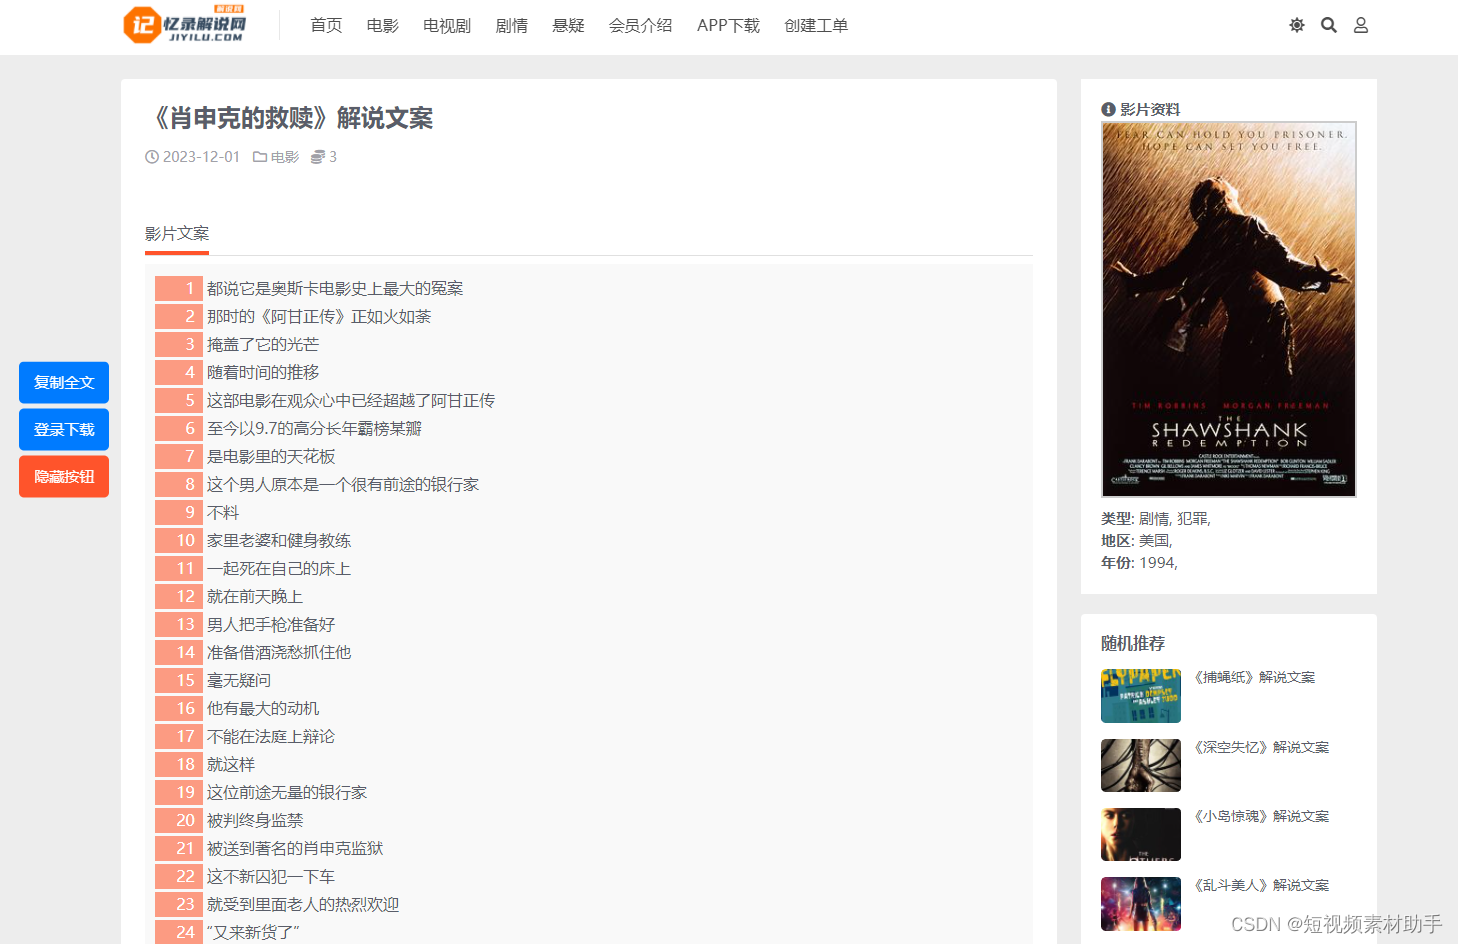This screenshot has width=1458, height=944.
Task: Click line 22 这不新囚犯一下车
Action: click(271, 877)
